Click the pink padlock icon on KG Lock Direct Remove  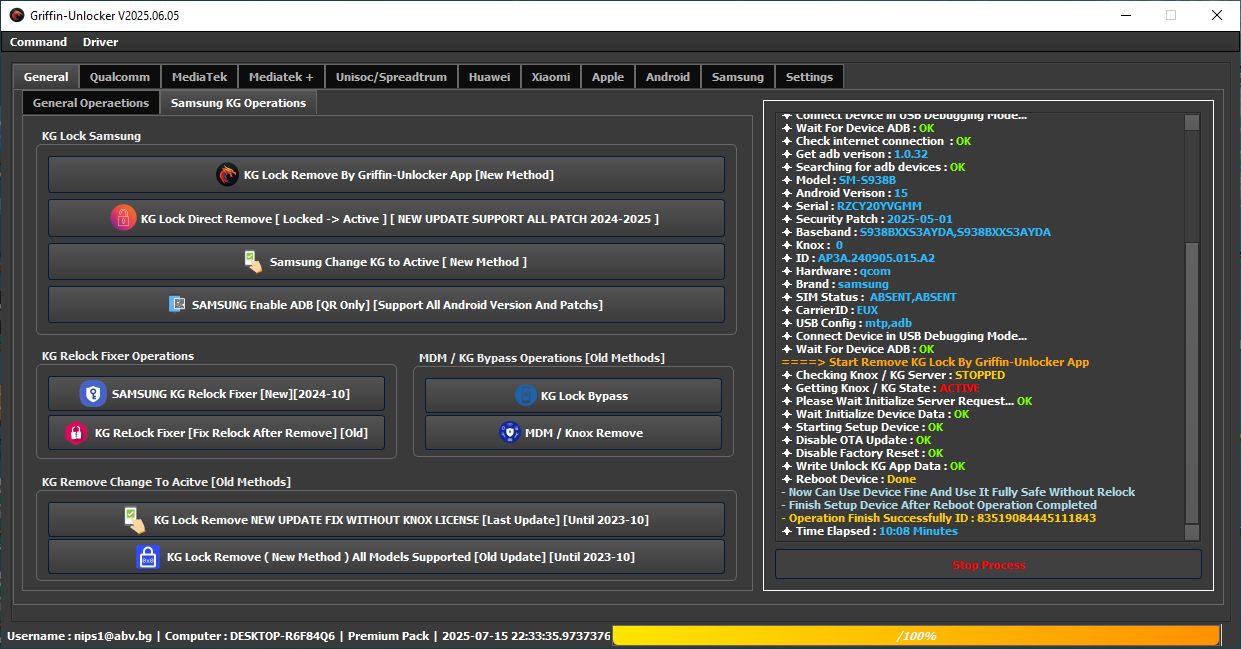pyautogui.click(x=123, y=218)
